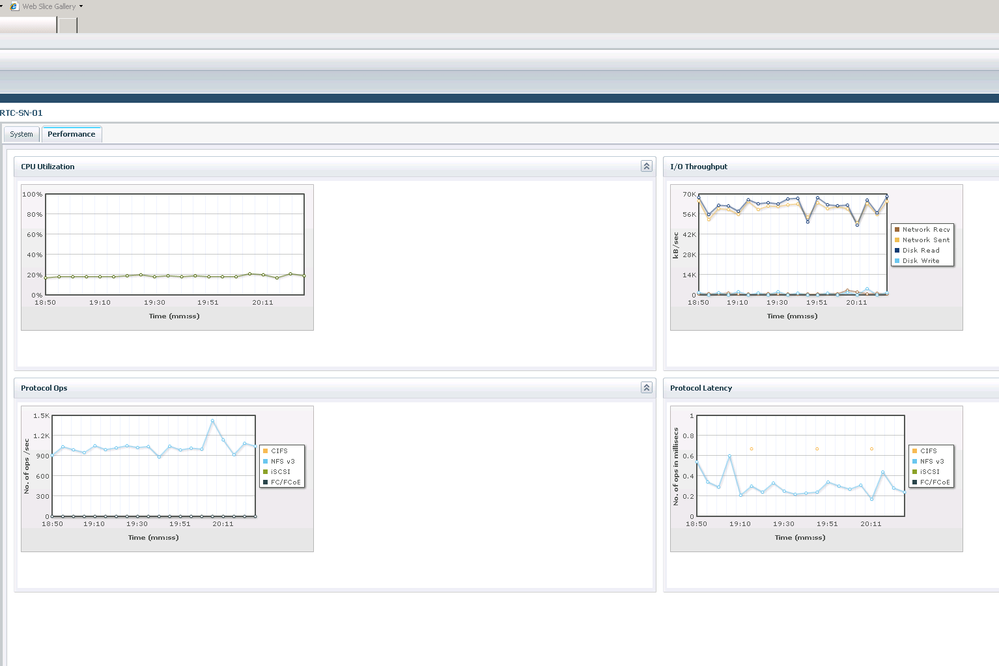Click the small empty browser tab button
This screenshot has height=666, width=999.
point(67,26)
